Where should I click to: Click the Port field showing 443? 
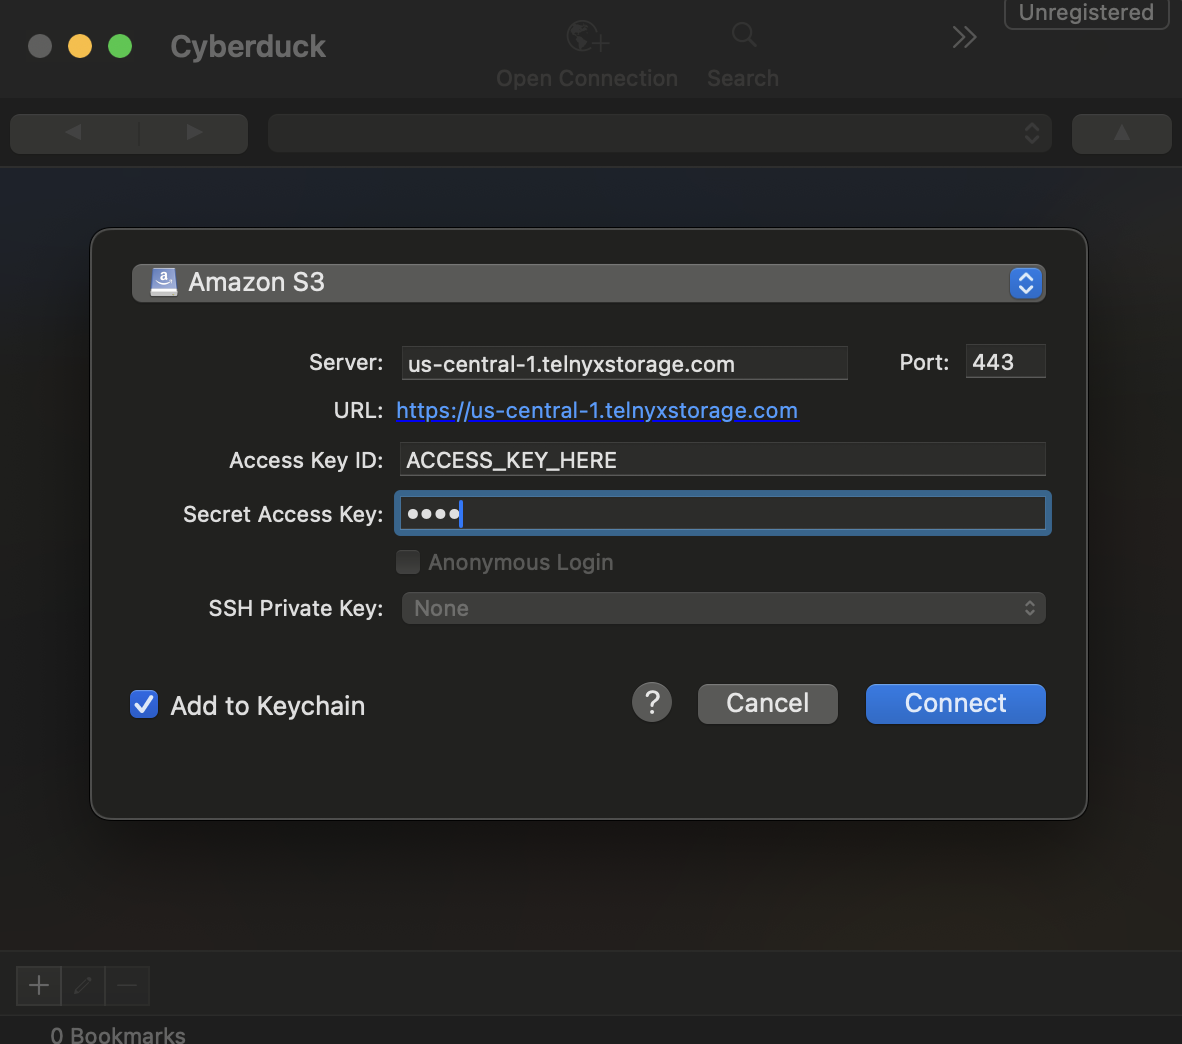click(x=1005, y=362)
